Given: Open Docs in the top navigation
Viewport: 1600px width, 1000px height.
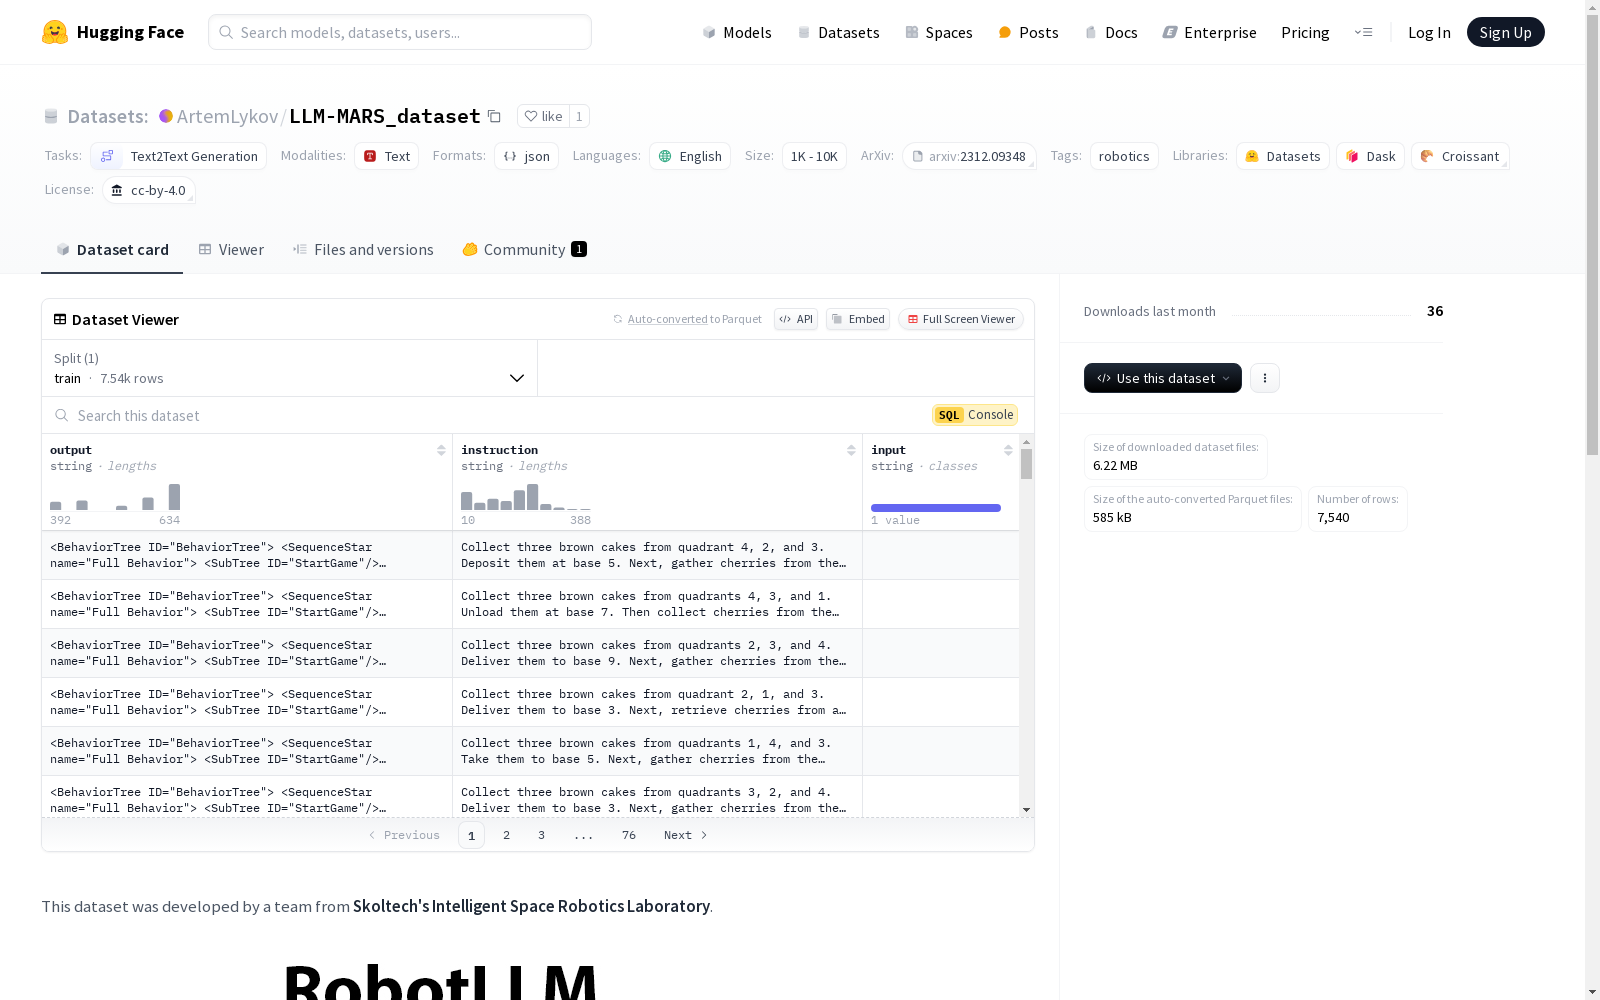Looking at the screenshot, I should coord(1111,32).
